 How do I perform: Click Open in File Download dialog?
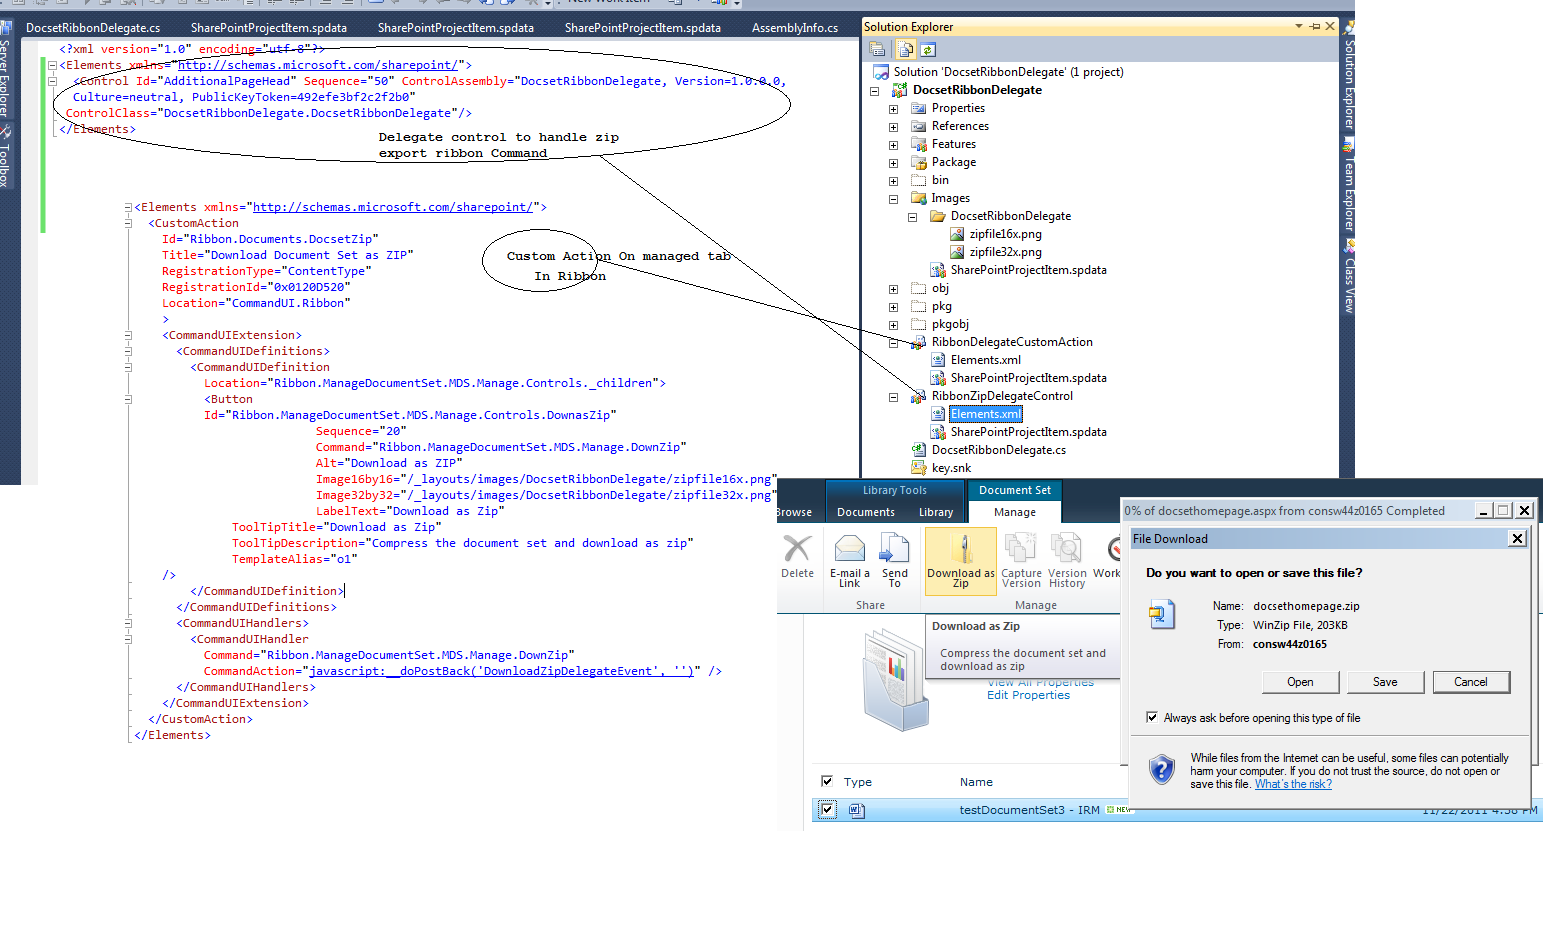tap(1300, 682)
